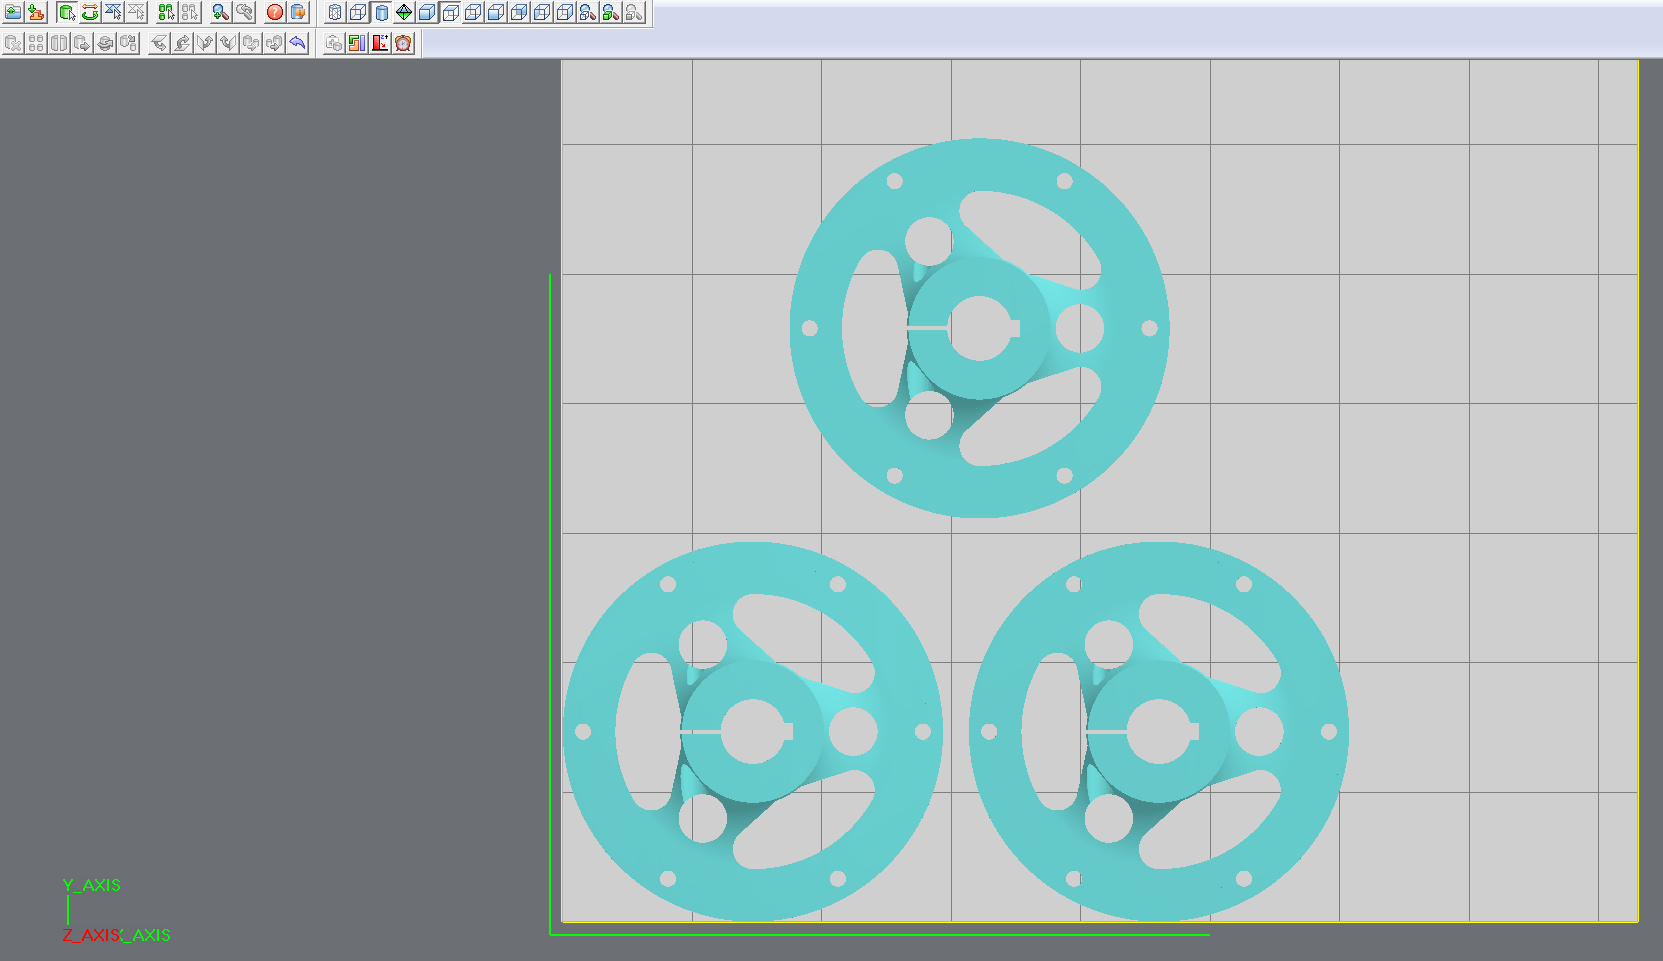Click the green orange nesting layout icon

click(x=357, y=43)
